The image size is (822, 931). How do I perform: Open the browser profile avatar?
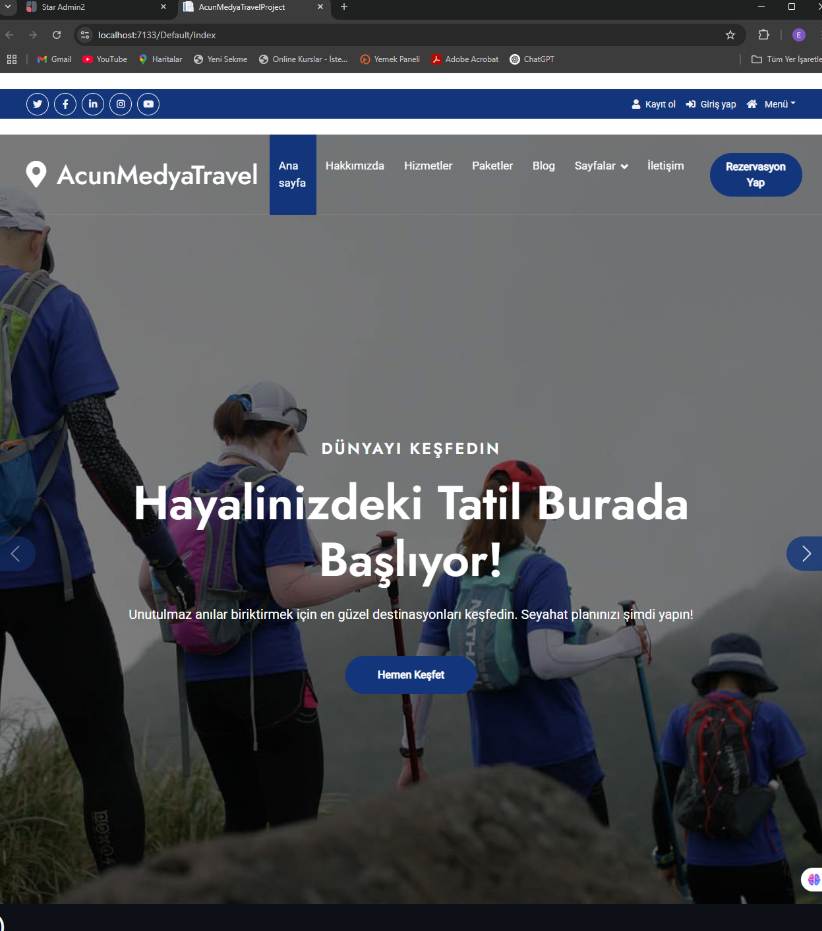[799, 35]
